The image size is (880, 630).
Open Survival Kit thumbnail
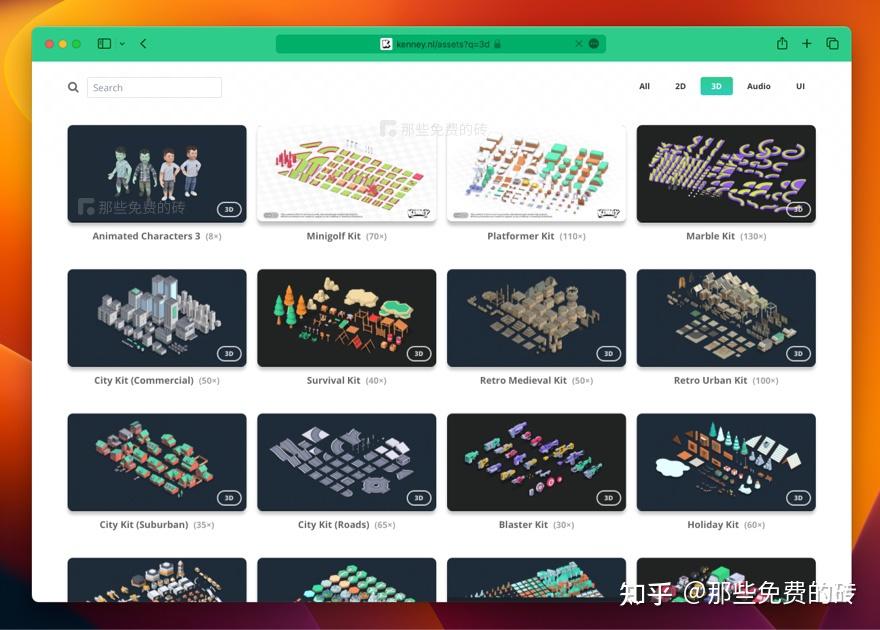point(346,318)
